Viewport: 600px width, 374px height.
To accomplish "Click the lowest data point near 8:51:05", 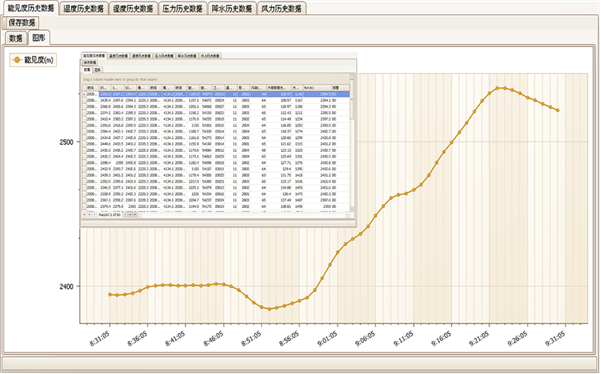I will [269, 309].
